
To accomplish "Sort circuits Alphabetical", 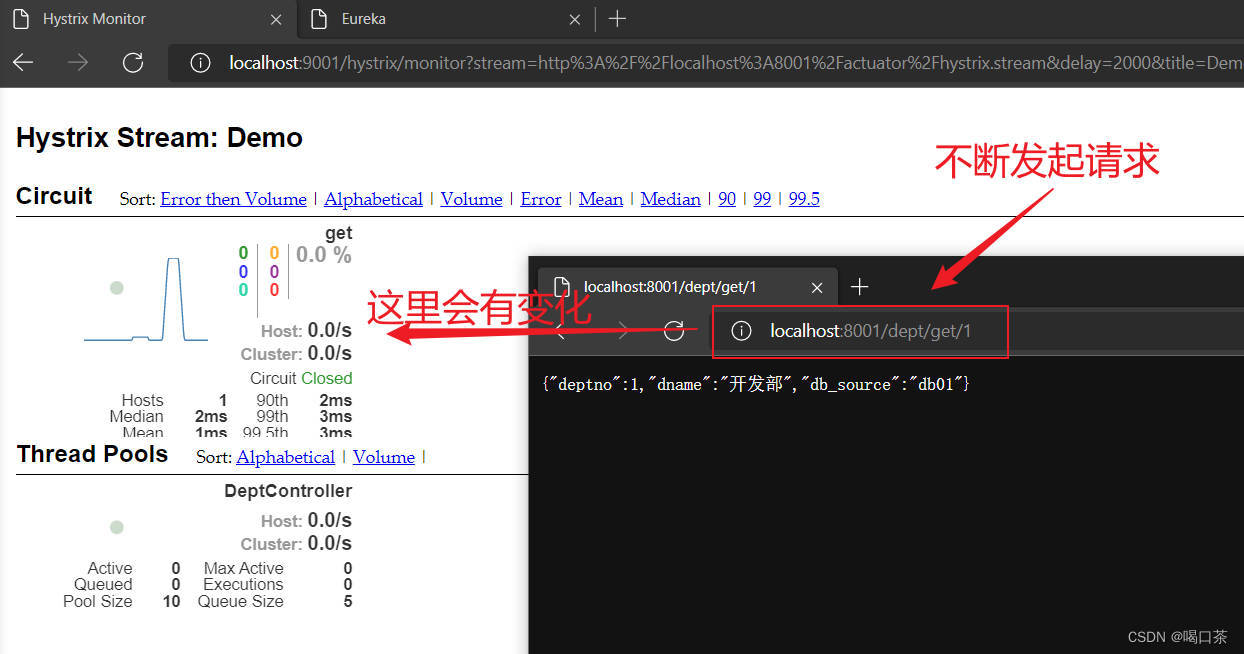I will pos(373,199).
